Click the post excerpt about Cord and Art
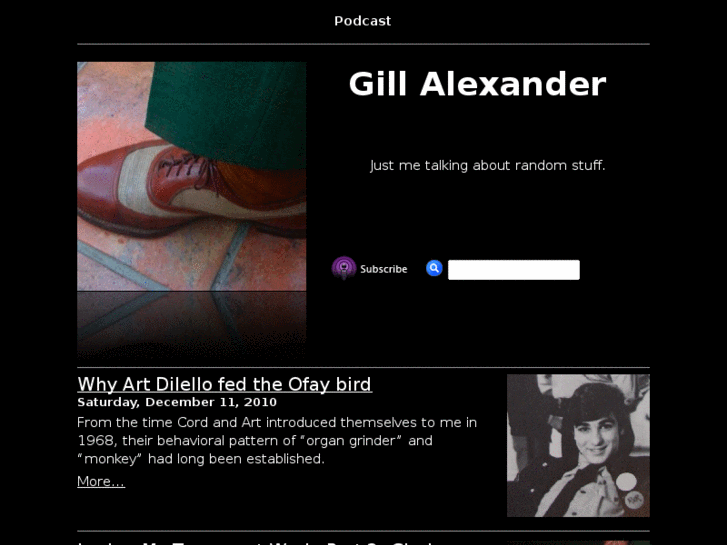 pos(277,441)
